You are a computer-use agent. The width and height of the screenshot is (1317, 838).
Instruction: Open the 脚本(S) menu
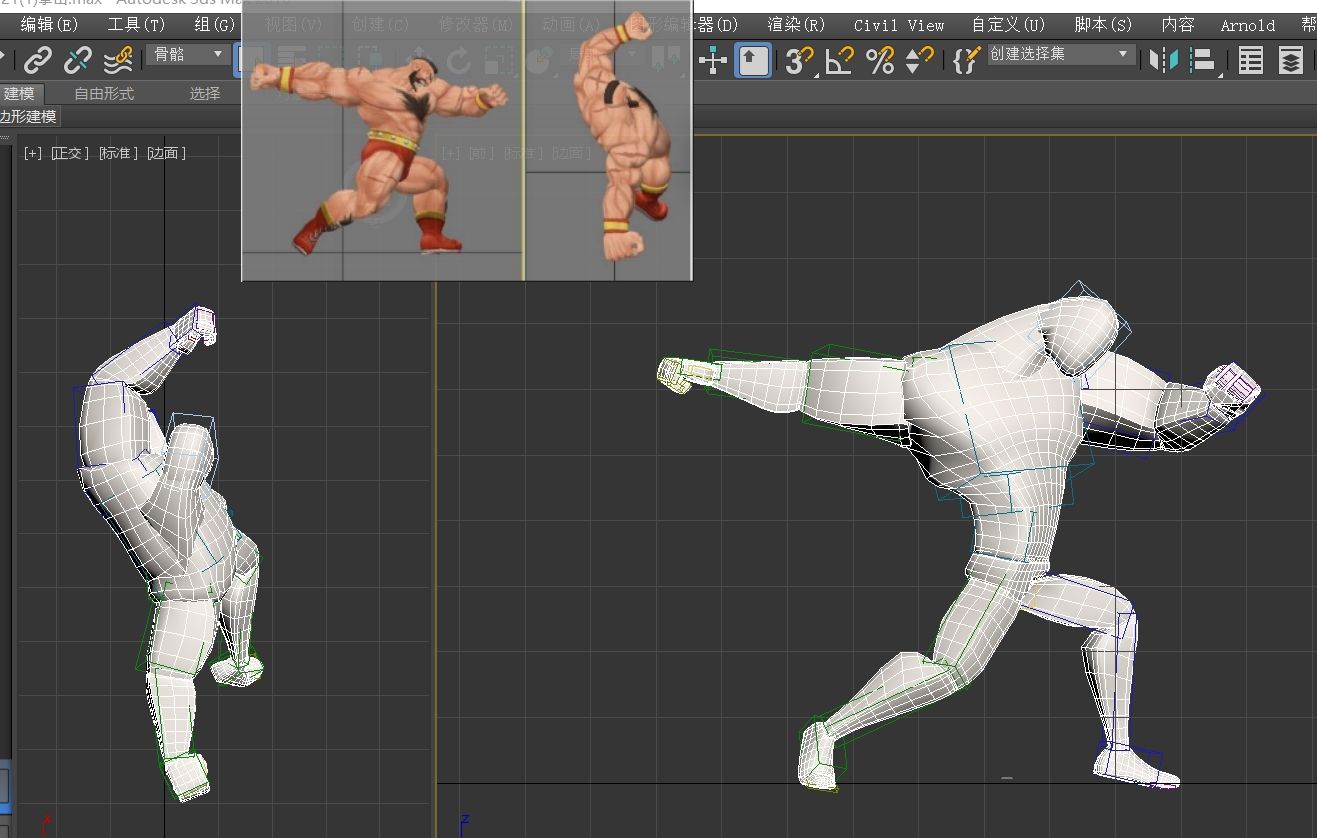(x=1103, y=25)
